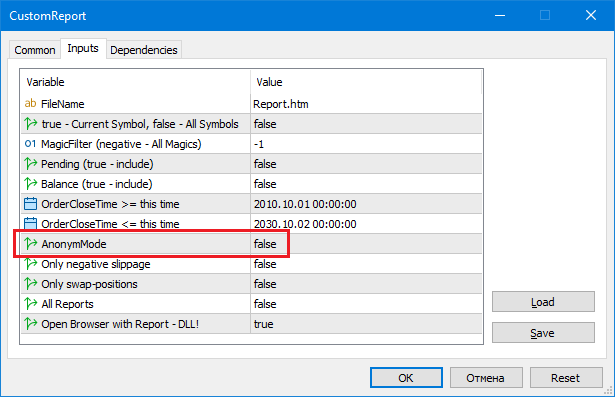Image resolution: width=615 pixels, height=397 pixels.
Task: Select the Only negative slippage value cell
Action: pyautogui.click(x=366, y=264)
